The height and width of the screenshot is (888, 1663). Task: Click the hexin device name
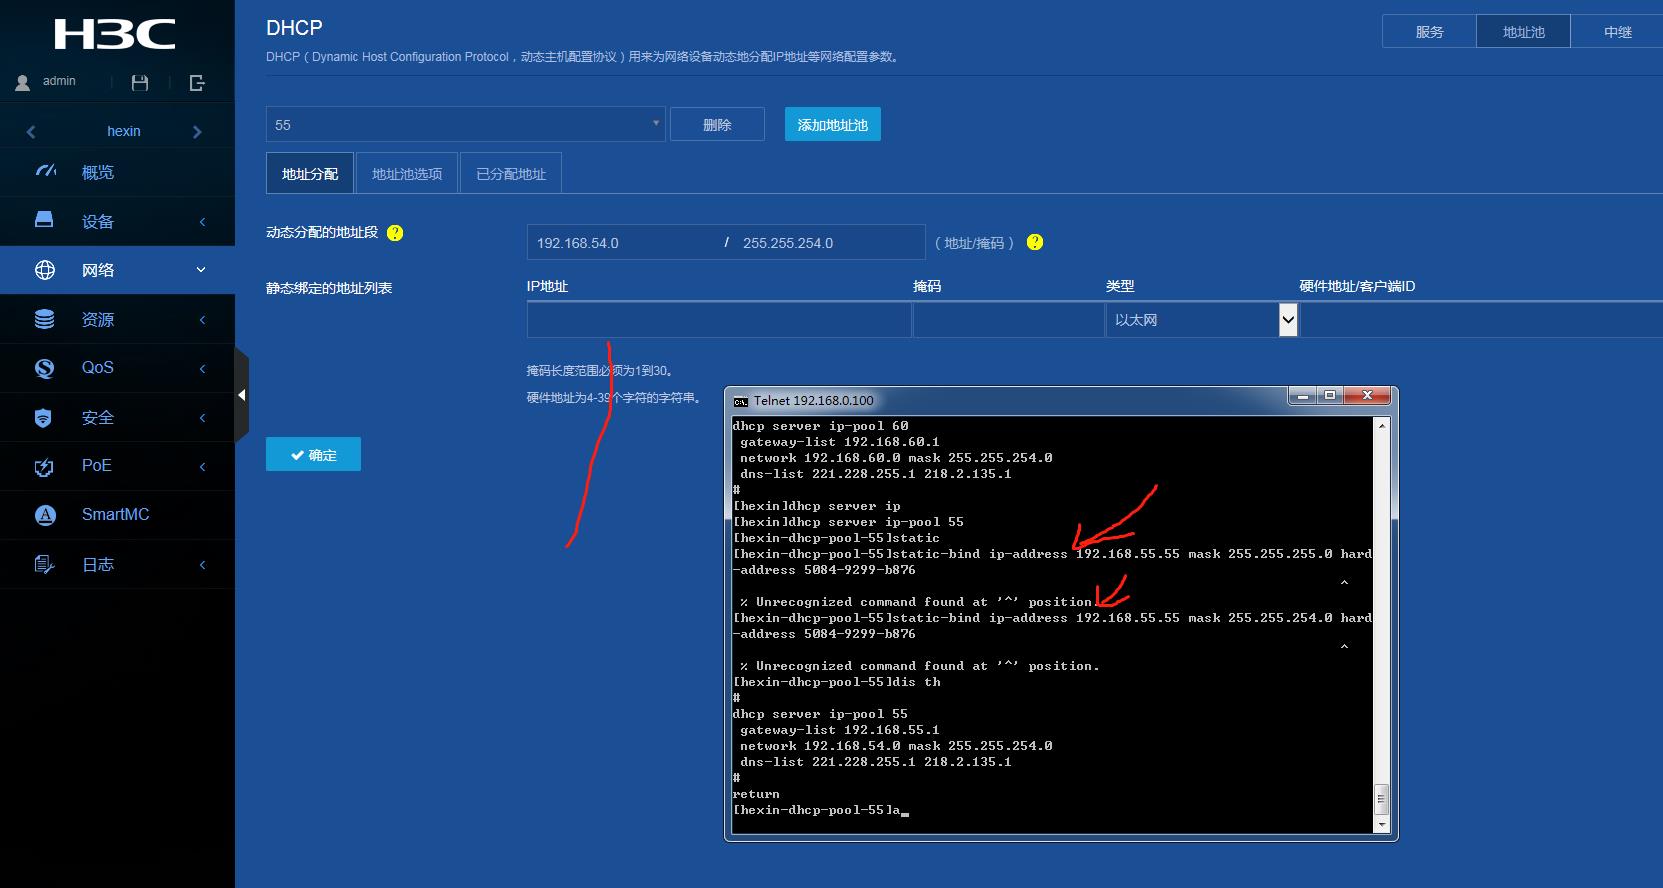[x=124, y=132]
